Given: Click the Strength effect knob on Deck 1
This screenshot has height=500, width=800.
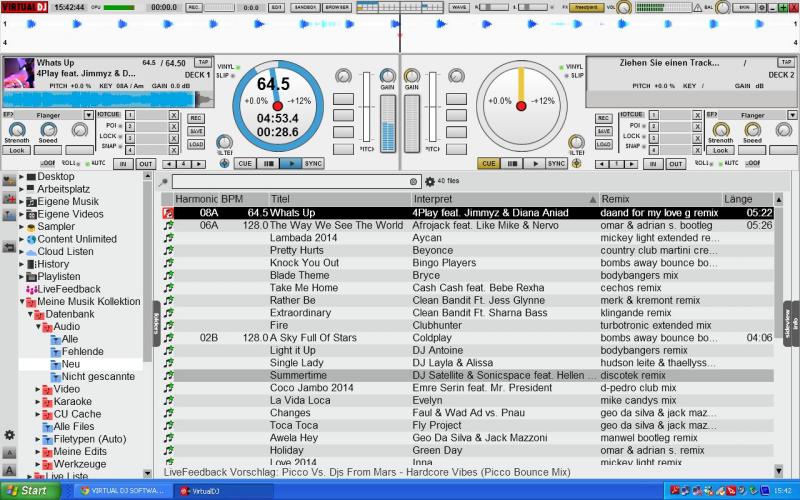Looking at the screenshot, I should (18, 131).
